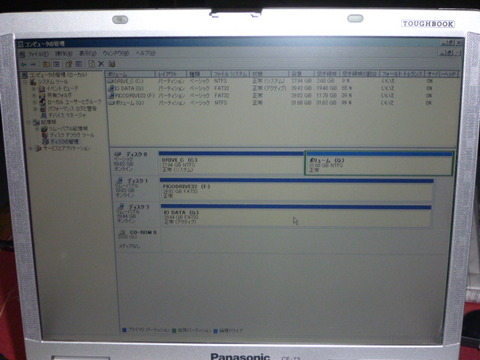This screenshot has width=480, height=360.
Task: Select 共有フォルダ tree item
Action: pyautogui.click(x=59, y=95)
